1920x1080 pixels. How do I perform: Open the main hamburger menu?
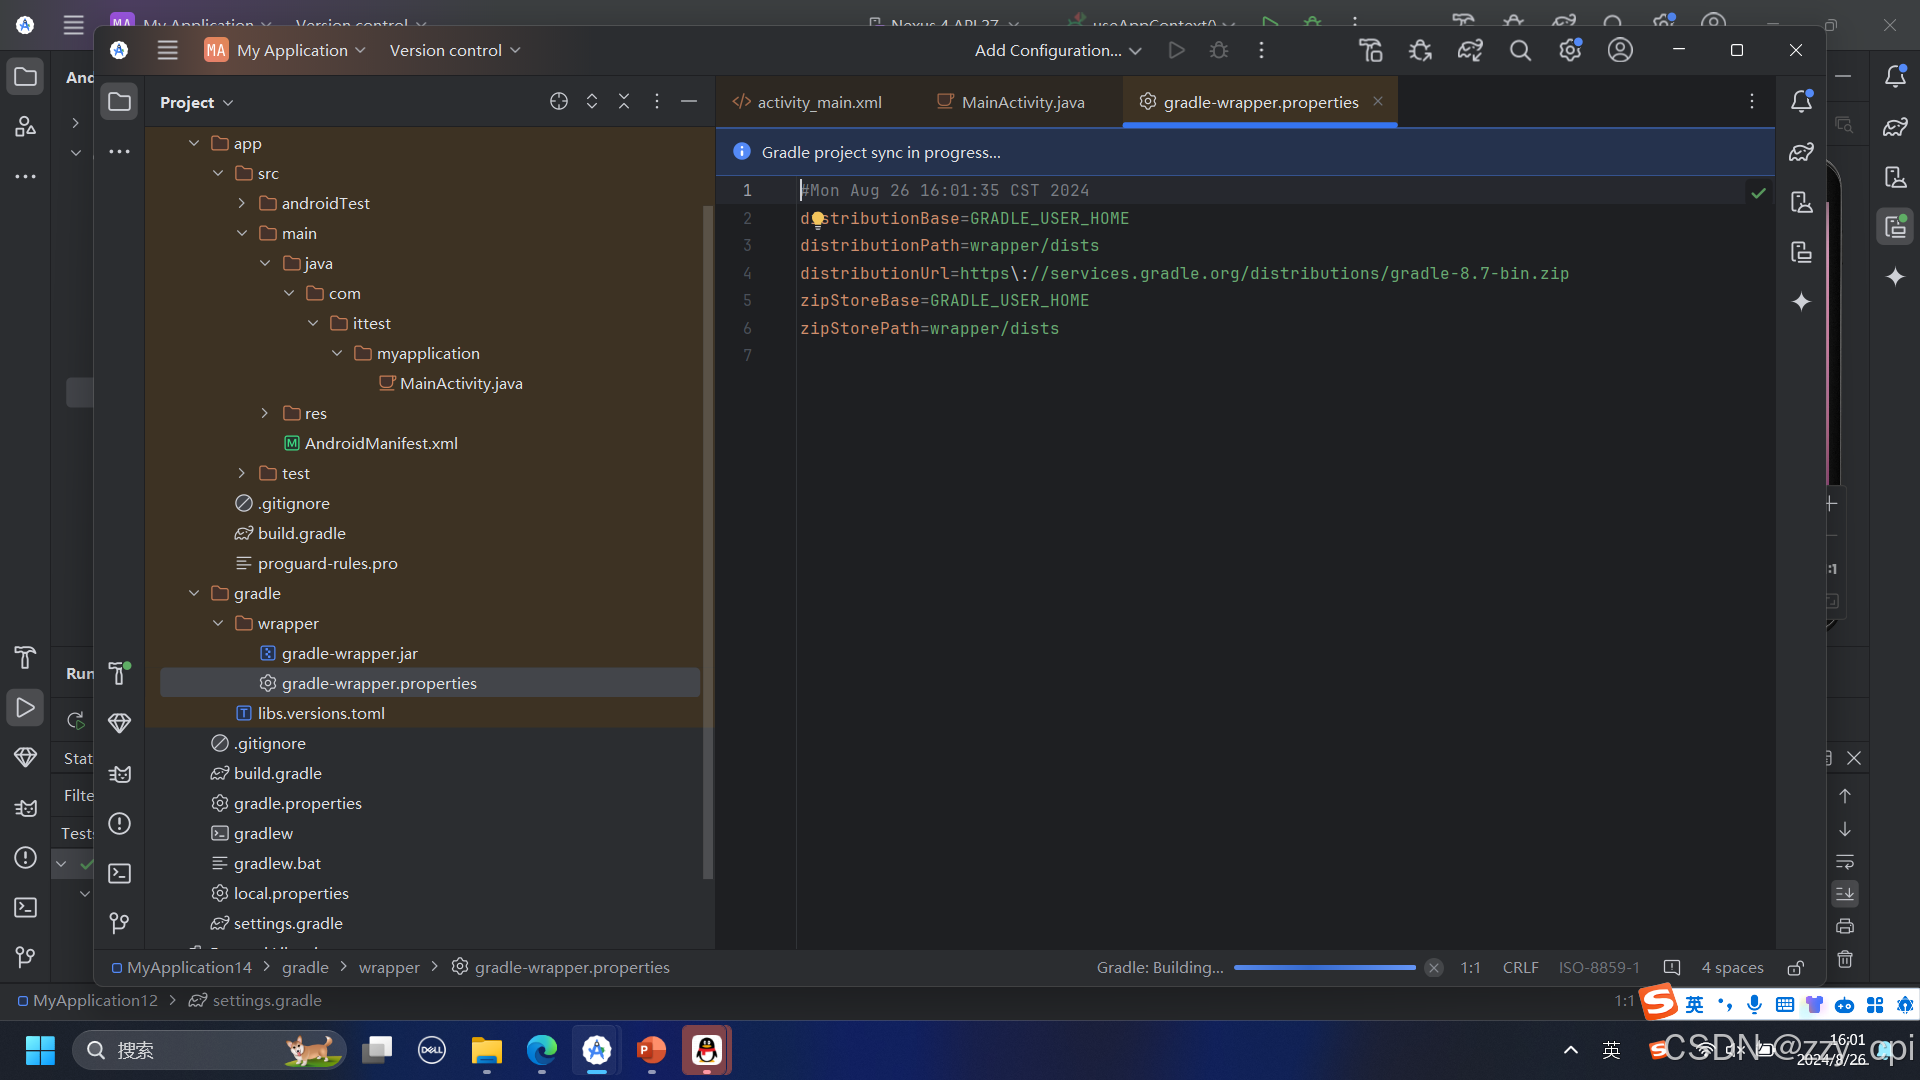pyautogui.click(x=167, y=50)
